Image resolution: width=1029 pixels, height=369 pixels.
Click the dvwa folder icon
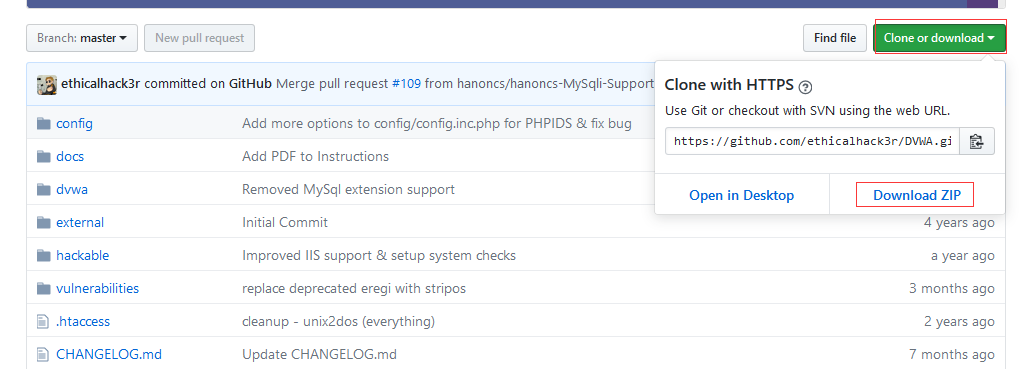point(44,190)
